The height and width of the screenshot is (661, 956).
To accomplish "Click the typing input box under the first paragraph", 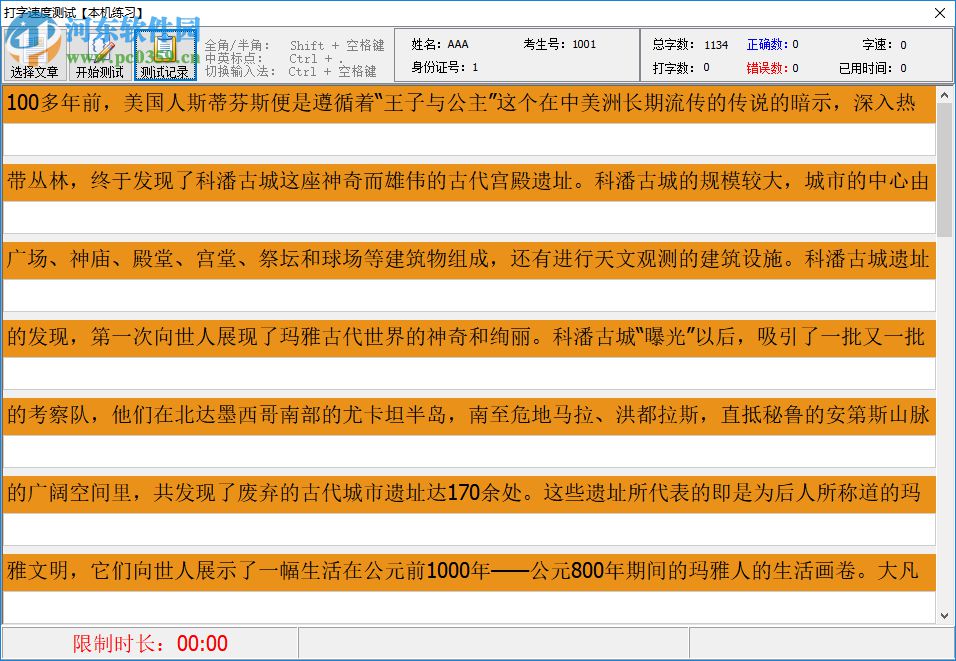I will coord(400,140).
